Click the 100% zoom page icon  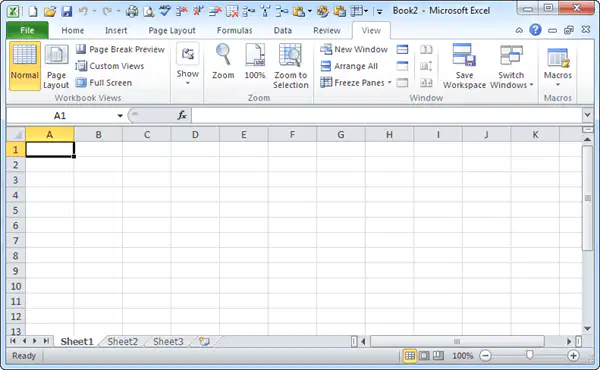click(255, 55)
